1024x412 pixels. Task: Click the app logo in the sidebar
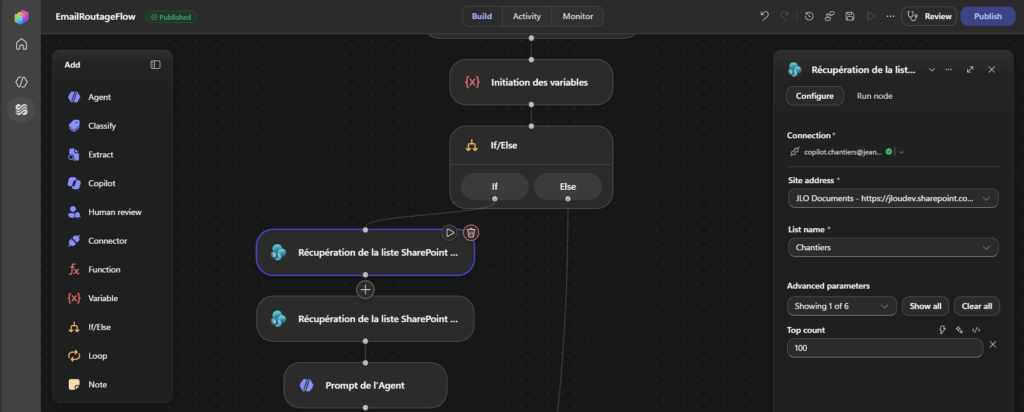[22, 16]
